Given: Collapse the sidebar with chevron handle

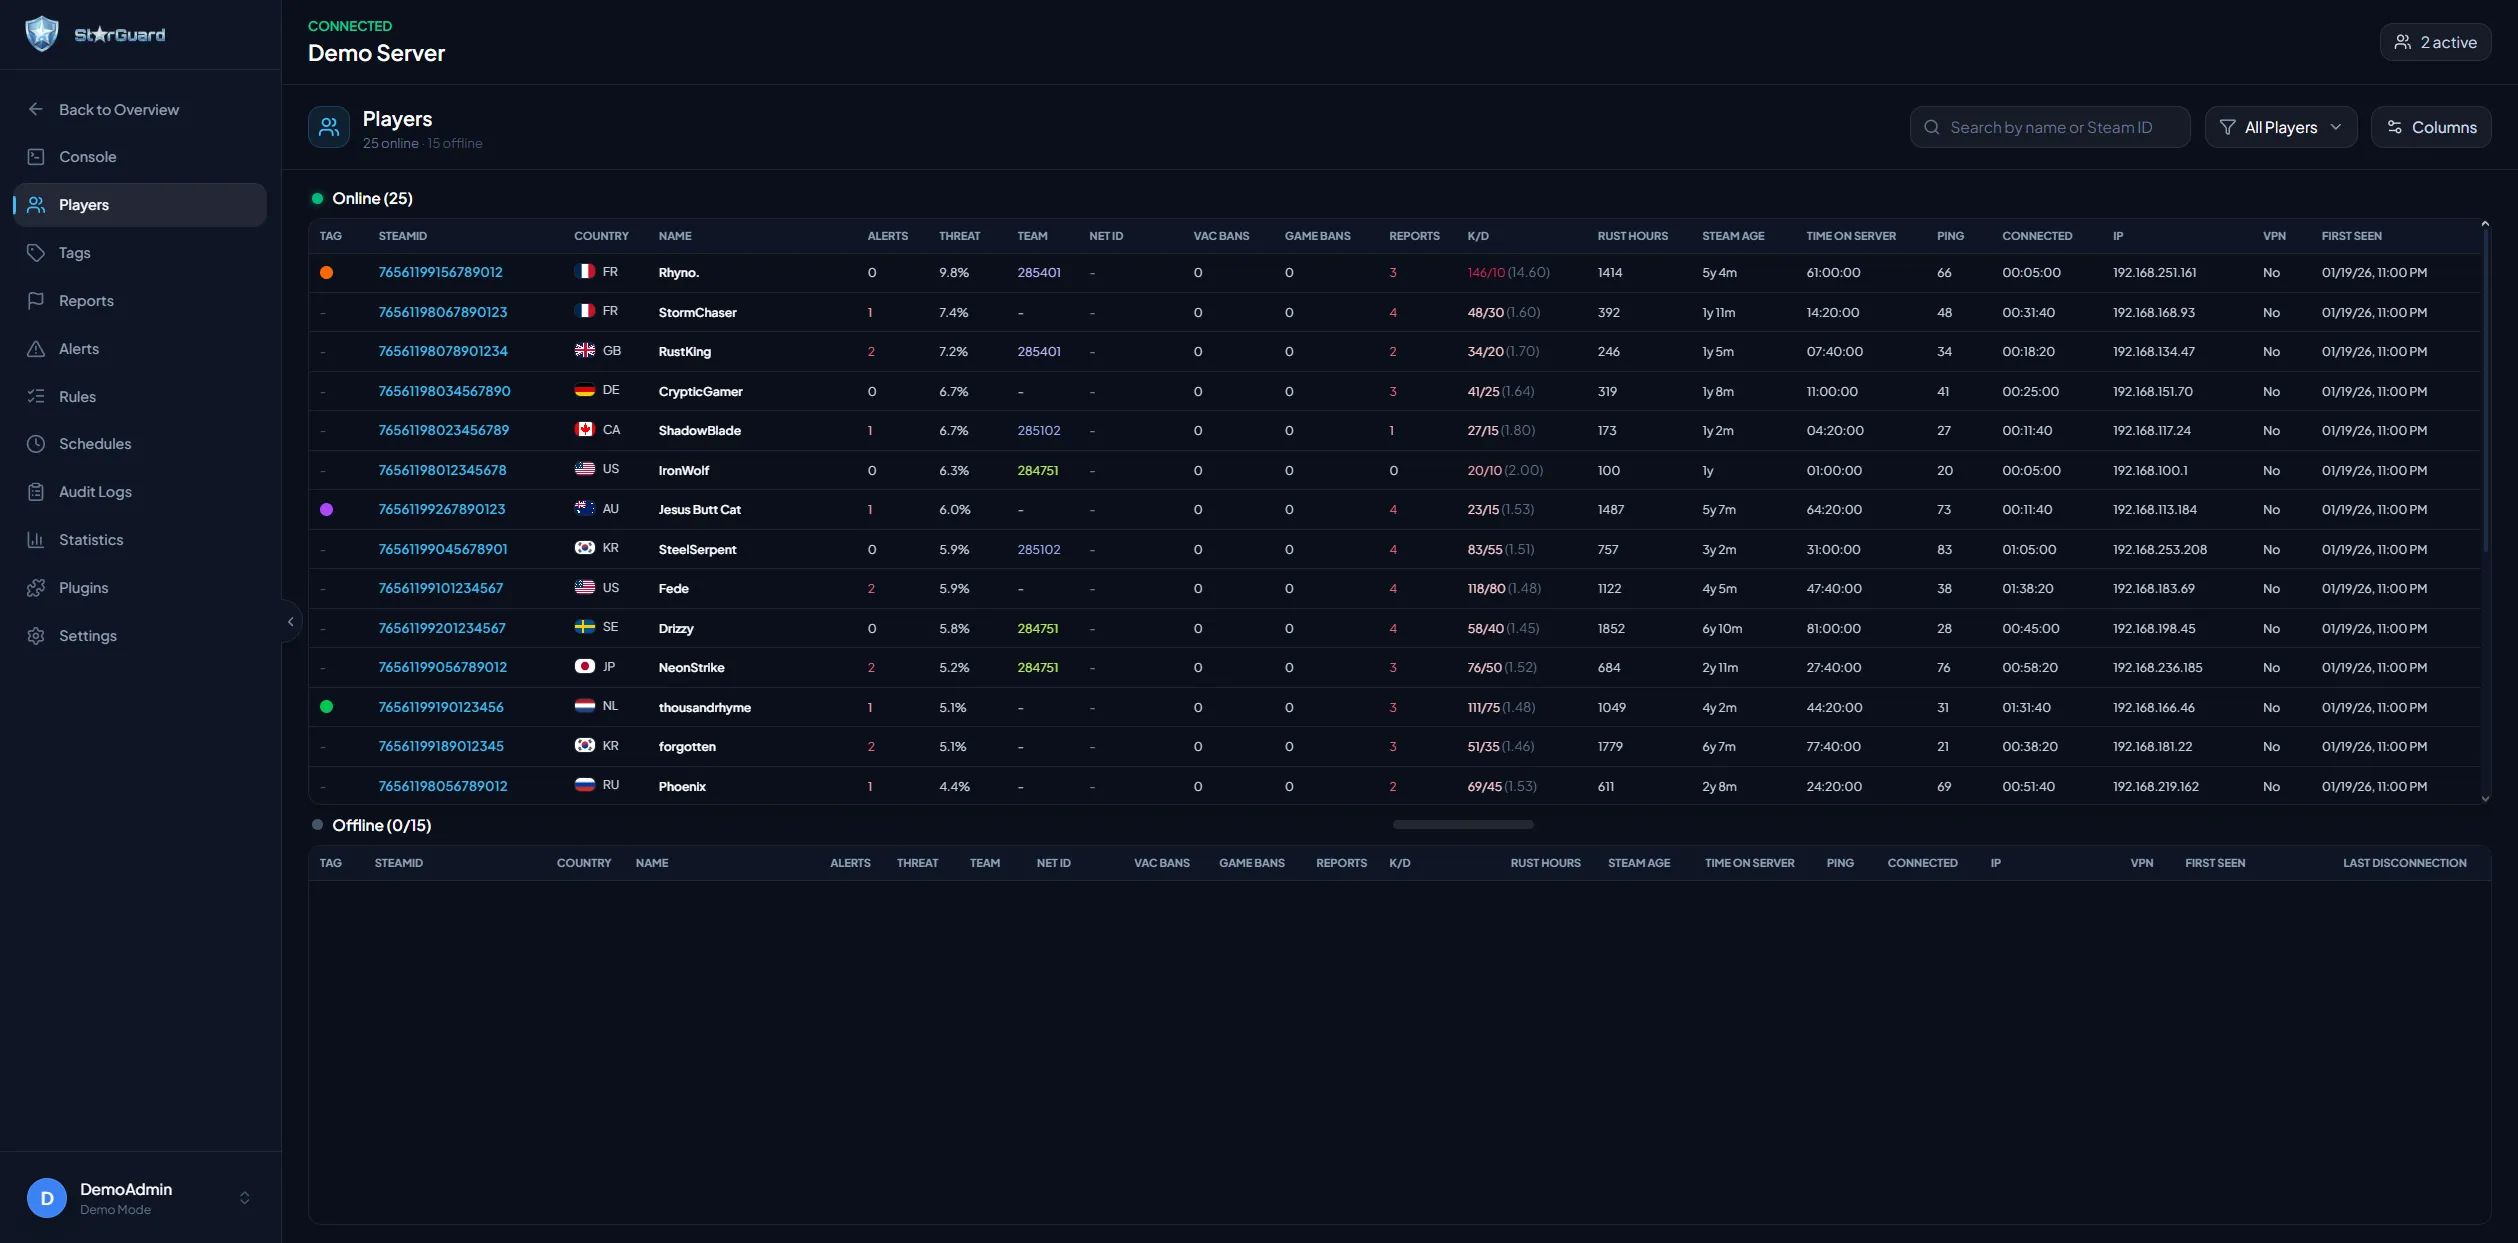Looking at the screenshot, I should coord(290,622).
